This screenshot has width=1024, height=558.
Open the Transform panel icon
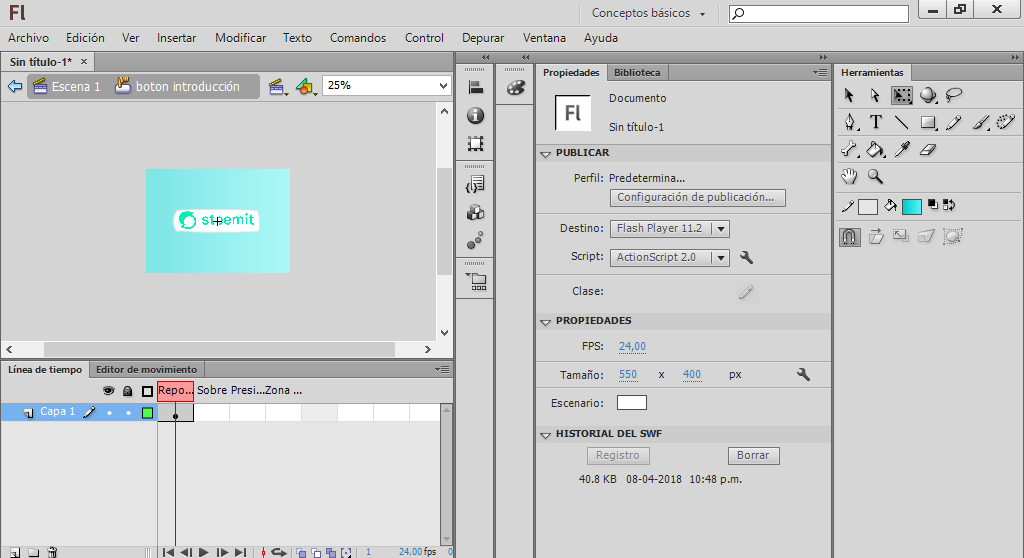click(x=475, y=144)
